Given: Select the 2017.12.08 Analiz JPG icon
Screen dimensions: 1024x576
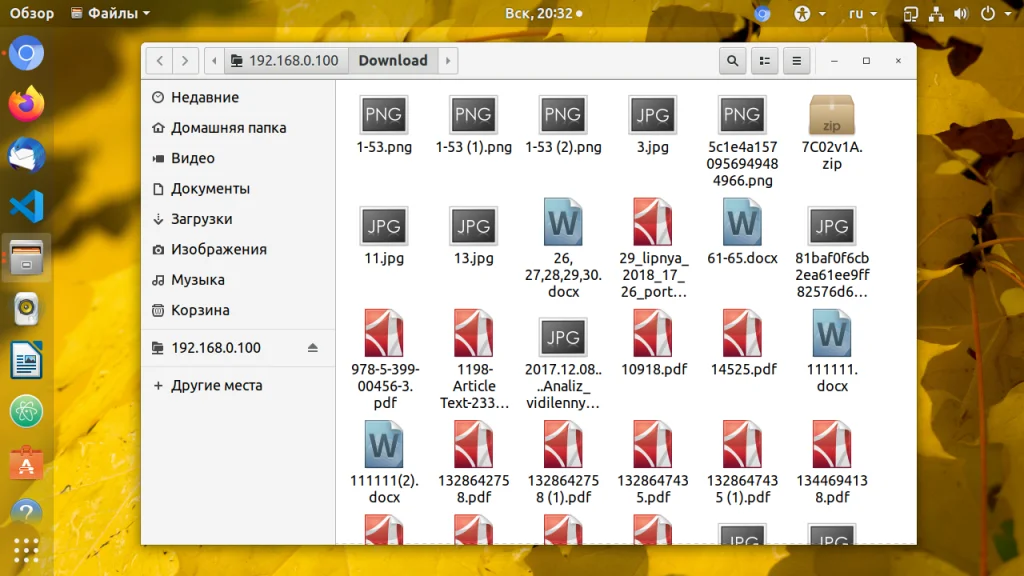Looking at the screenshot, I should click(x=563, y=337).
